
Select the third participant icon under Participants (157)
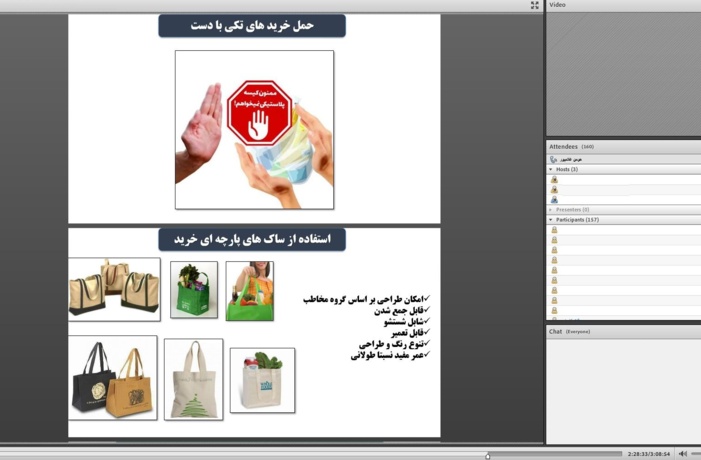pos(554,250)
